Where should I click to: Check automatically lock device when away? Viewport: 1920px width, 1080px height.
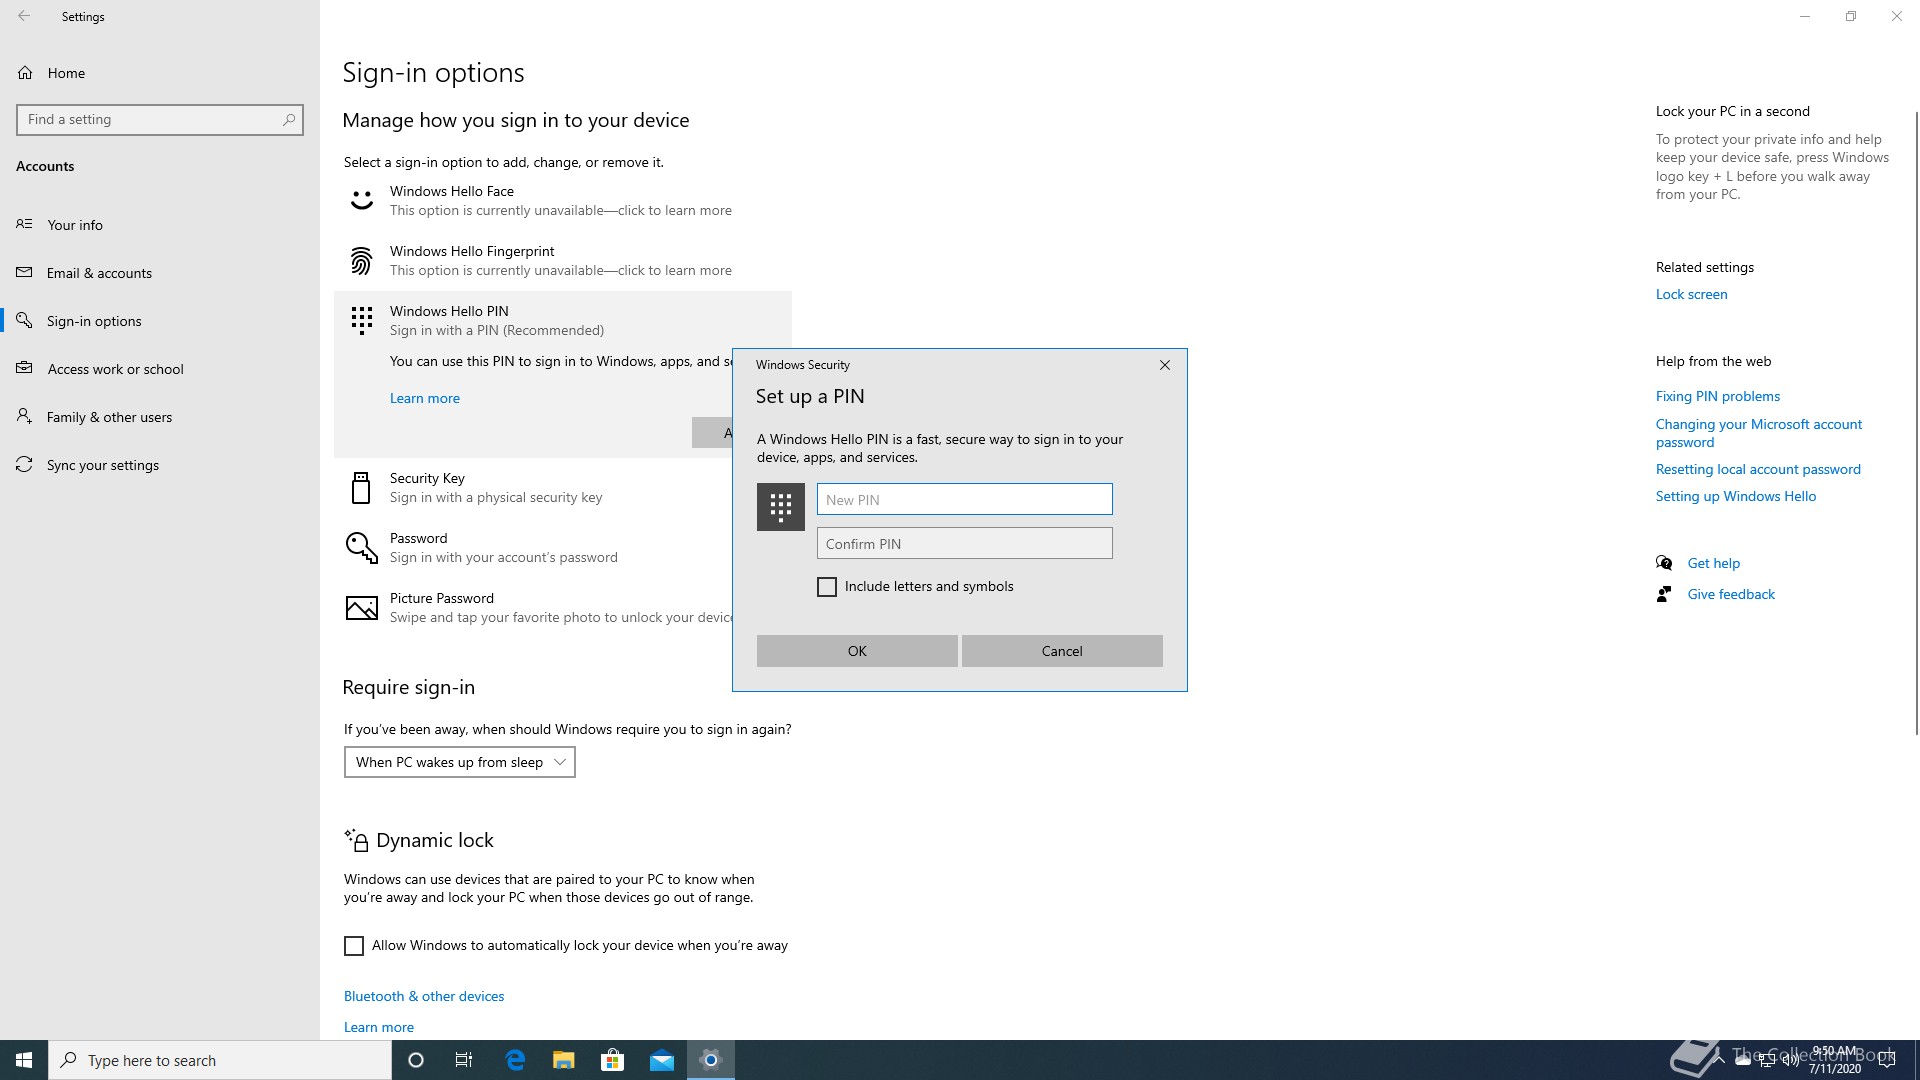coord(354,946)
